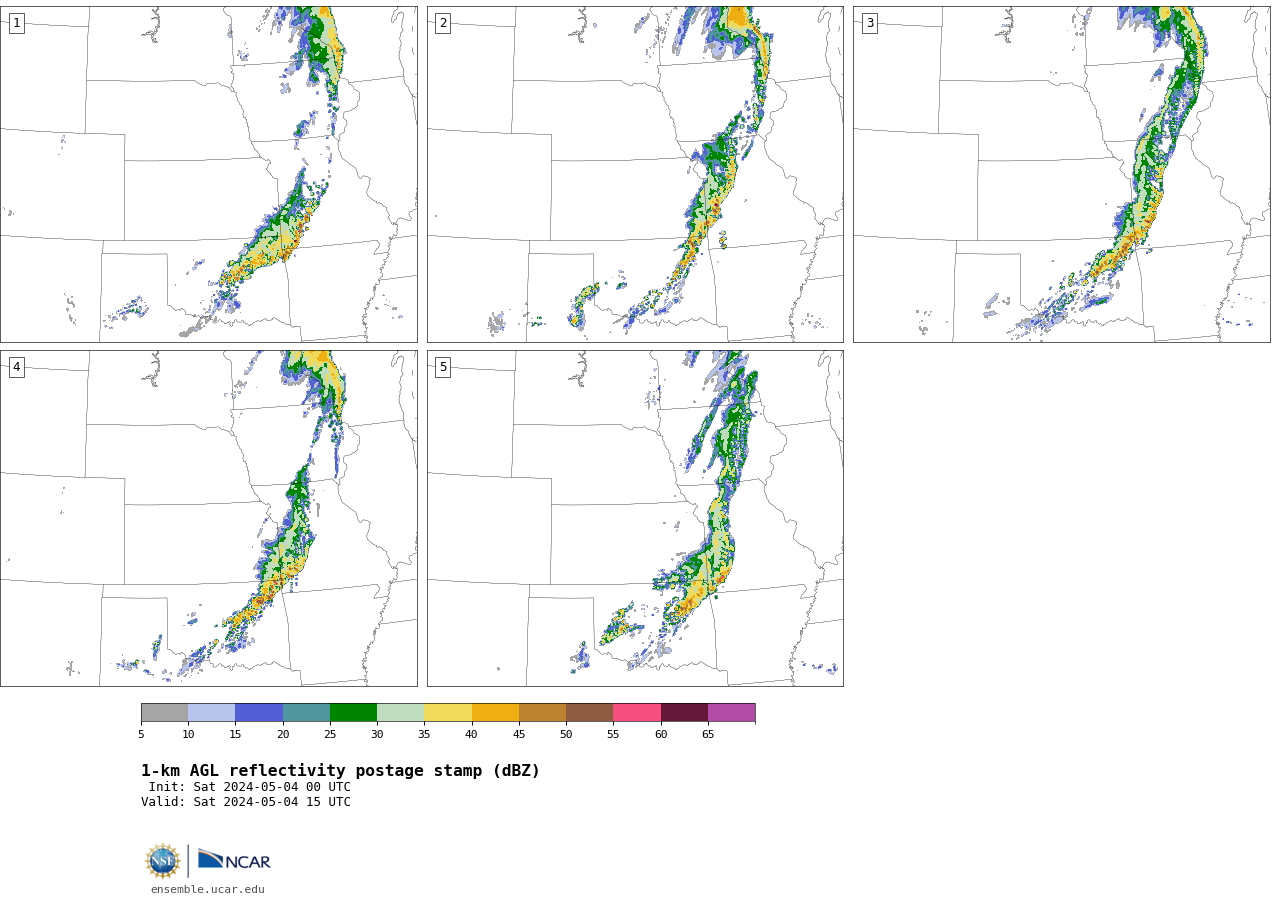Click the blue 15-20 dBZ swatch

(259, 712)
